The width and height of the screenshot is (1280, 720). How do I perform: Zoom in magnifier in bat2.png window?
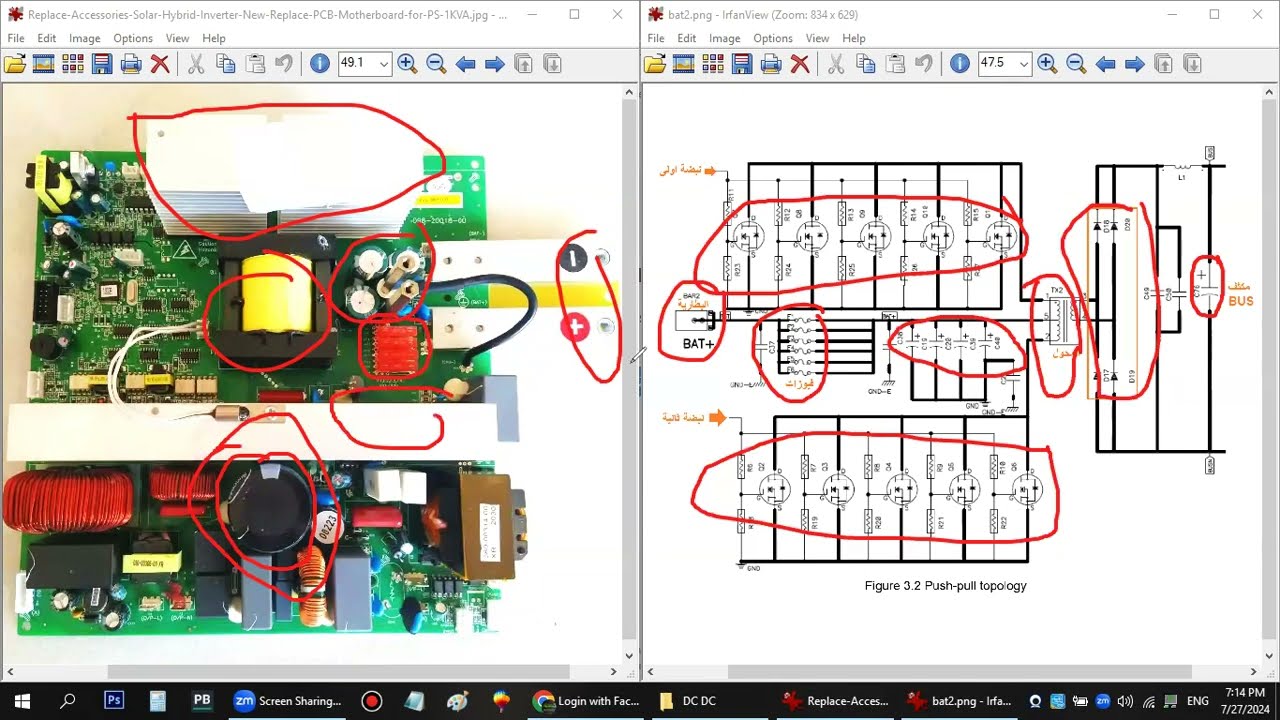(x=1047, y=64)
